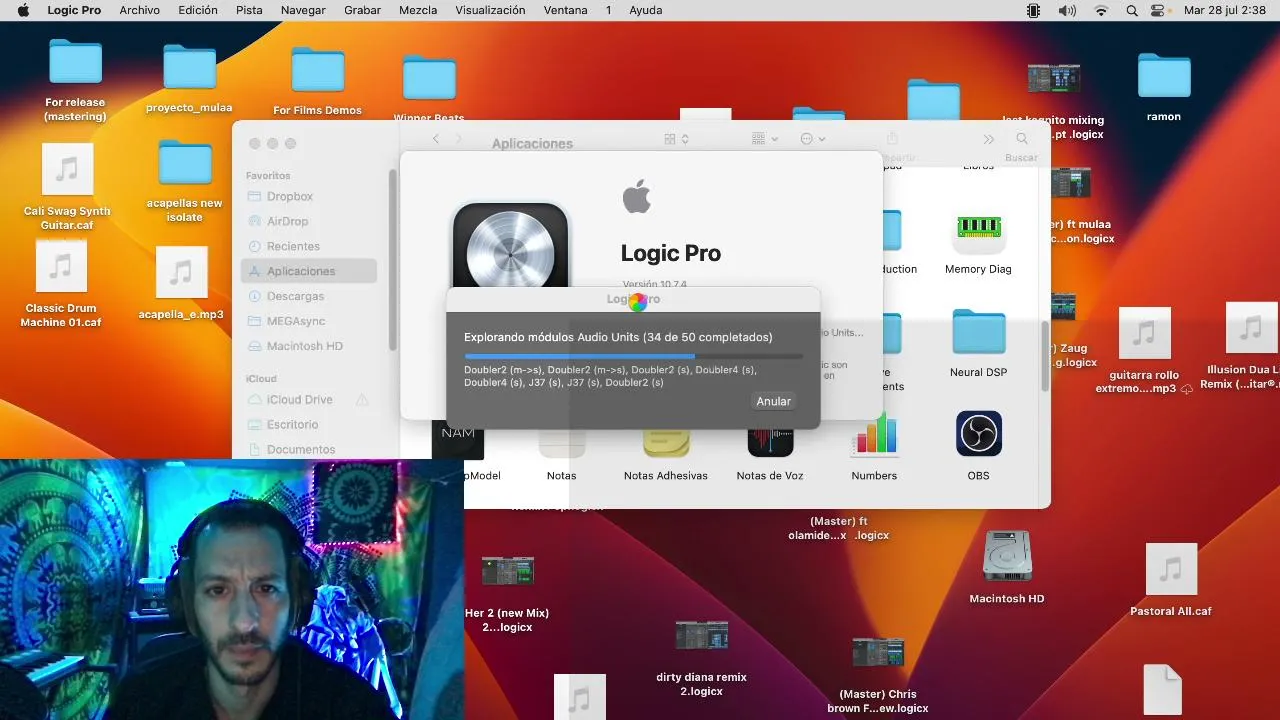The width and height of the screenshot is (1280, 720).
Task: Open the Pista menu
Action: tap(249, 10)
